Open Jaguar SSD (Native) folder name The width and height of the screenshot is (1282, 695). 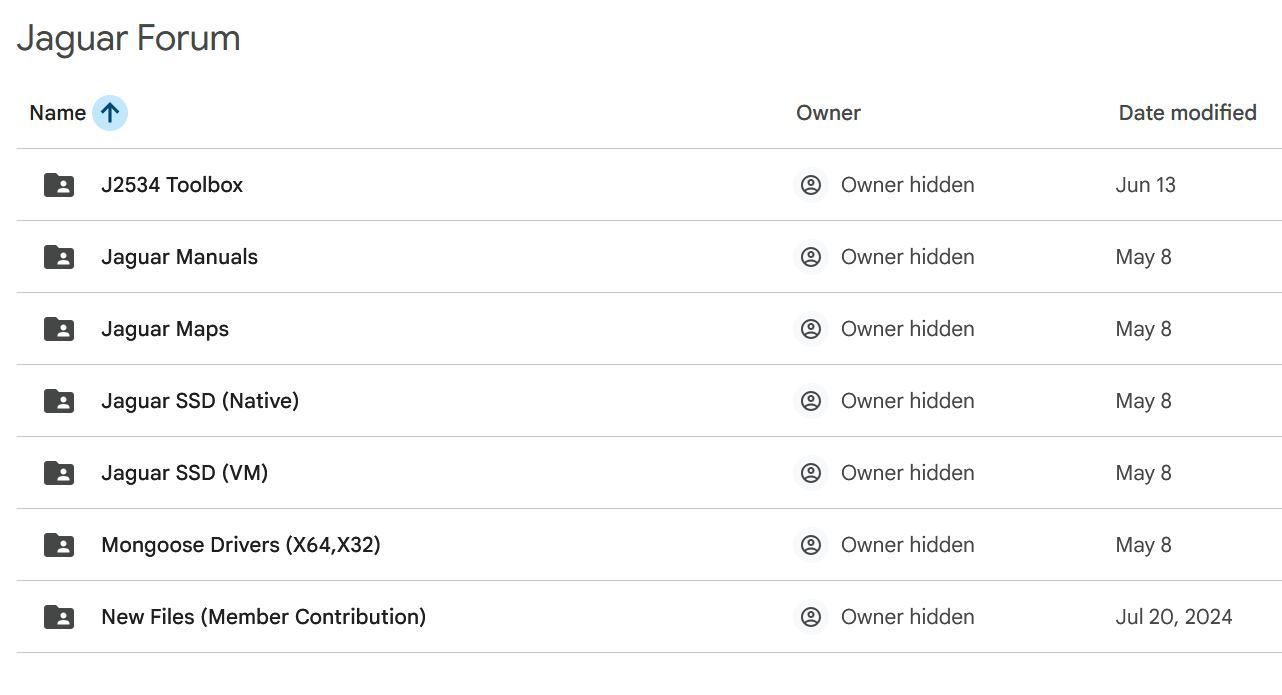(x=200, y=401)
